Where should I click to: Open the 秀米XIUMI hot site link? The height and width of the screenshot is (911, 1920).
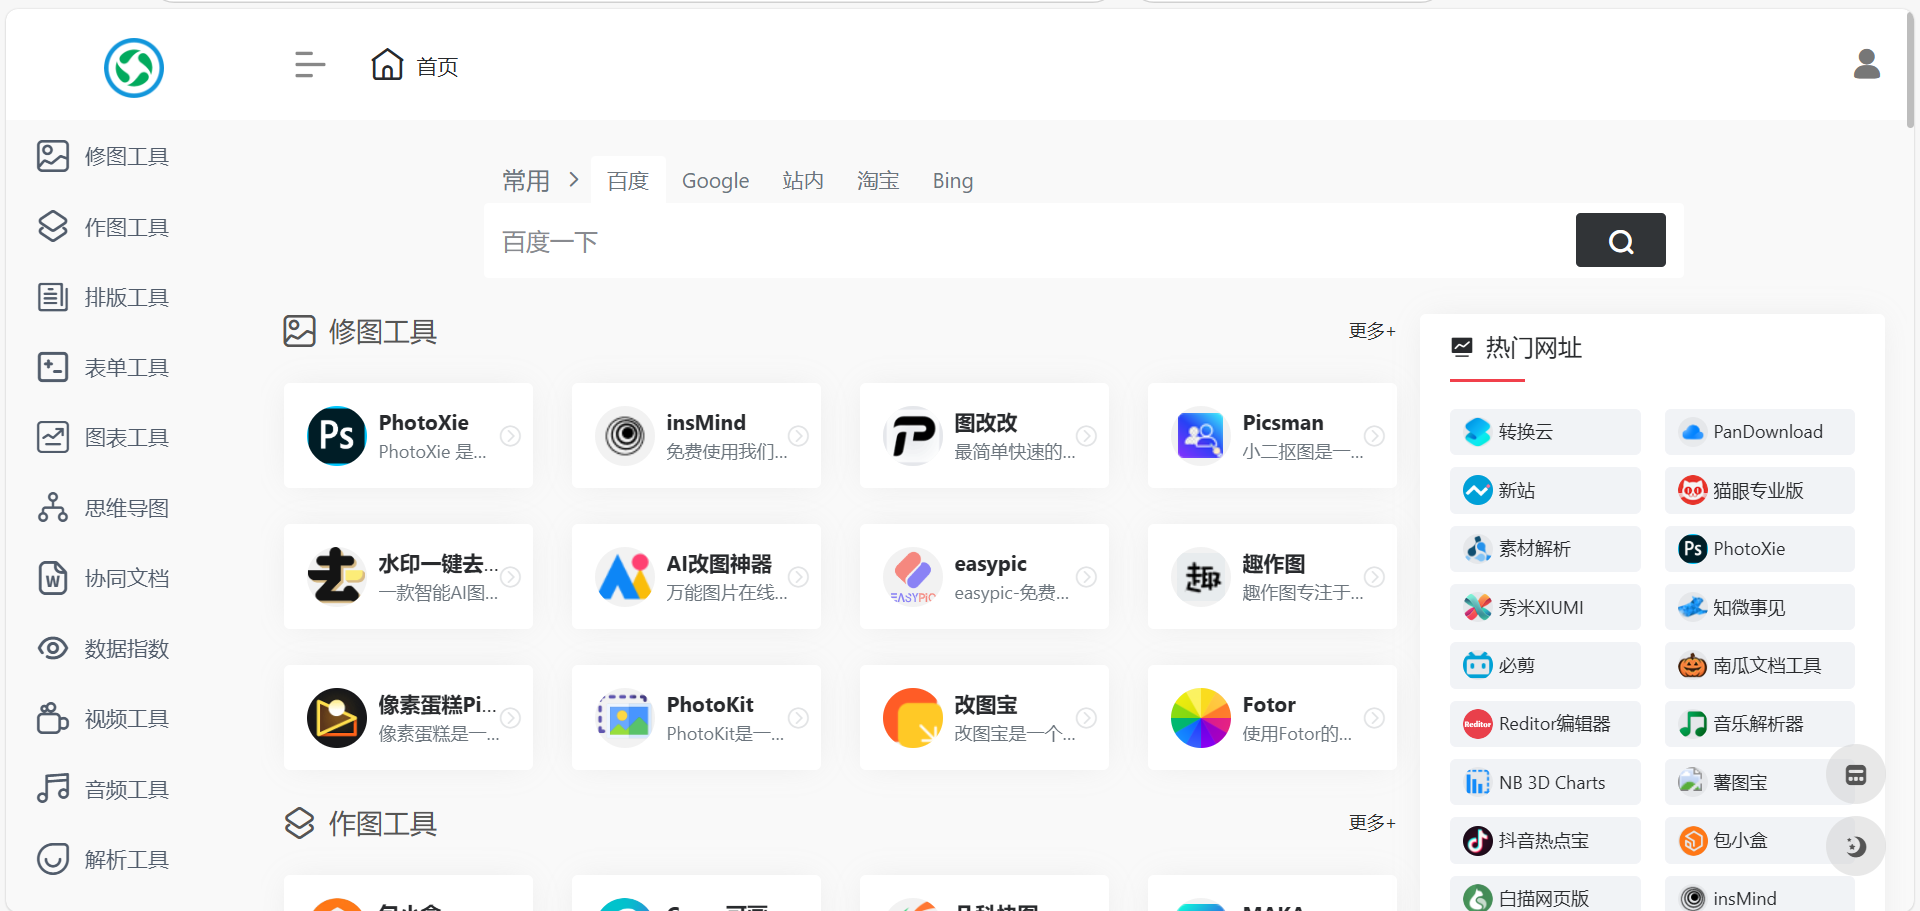coord(1545,607)
